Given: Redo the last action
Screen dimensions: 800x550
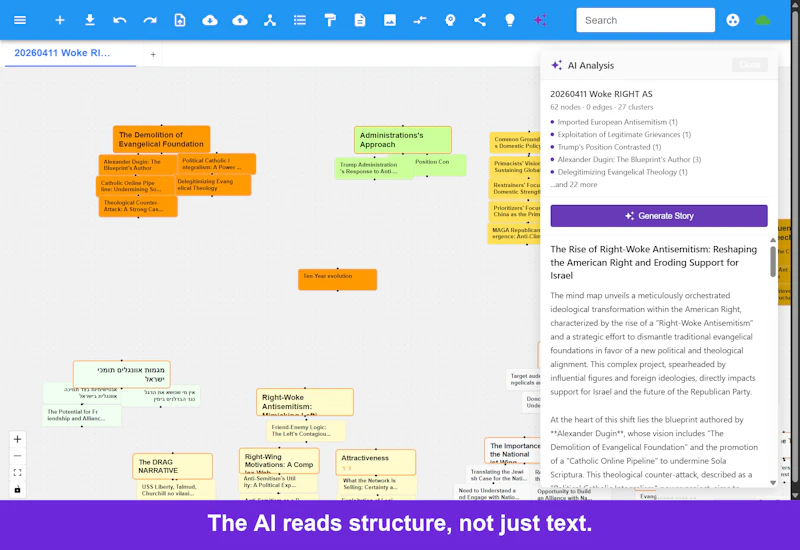Looking at the screenshot, I should tap(150, 20).
